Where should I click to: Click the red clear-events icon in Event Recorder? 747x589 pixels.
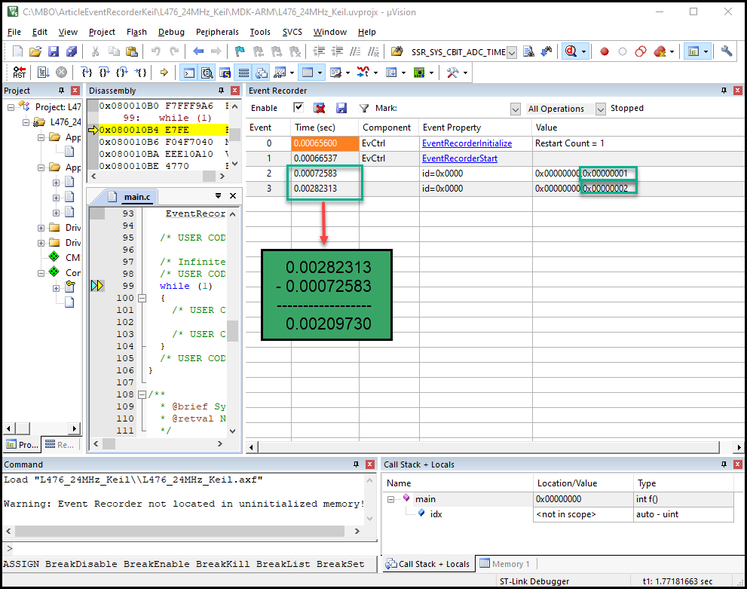319,108
